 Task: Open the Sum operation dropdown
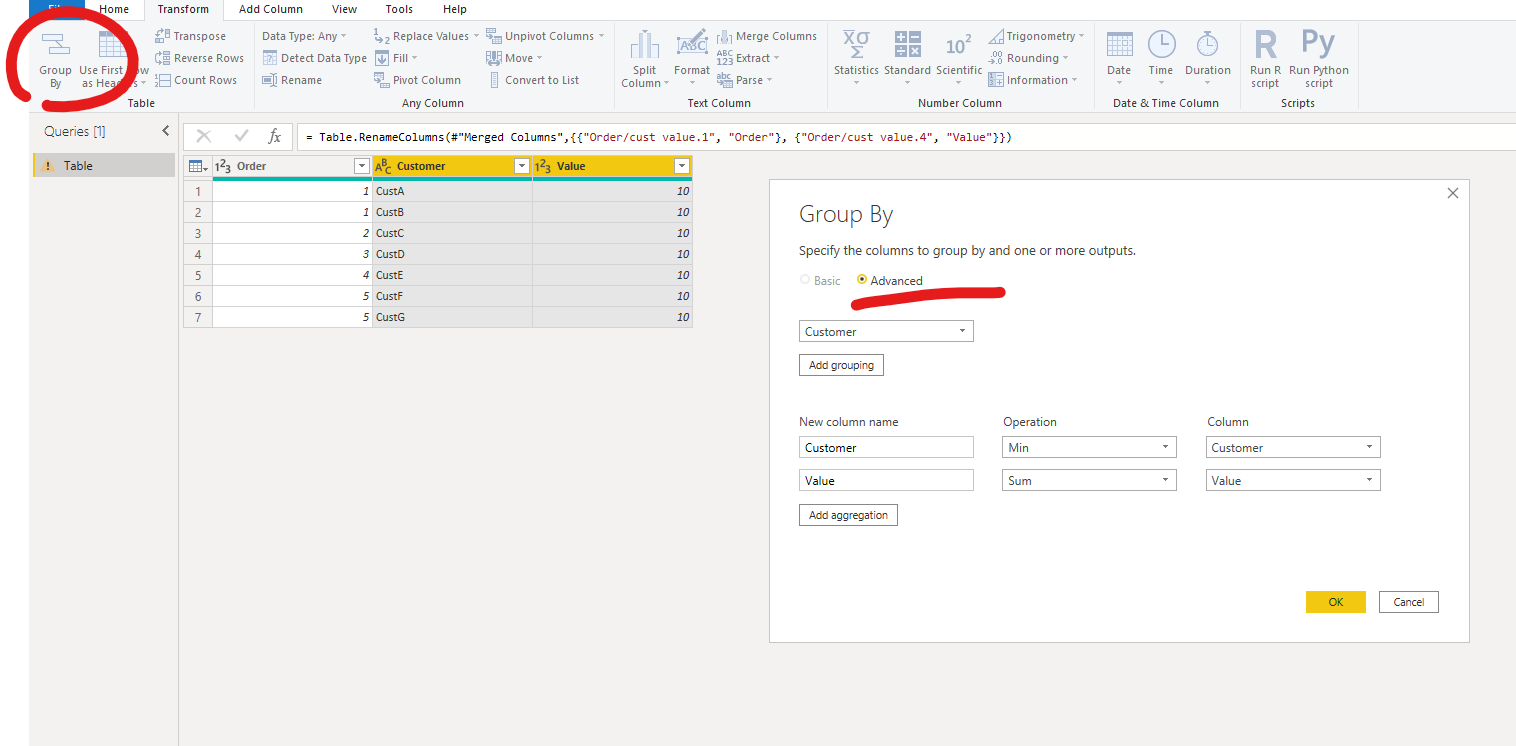(x=1089, y=480)
